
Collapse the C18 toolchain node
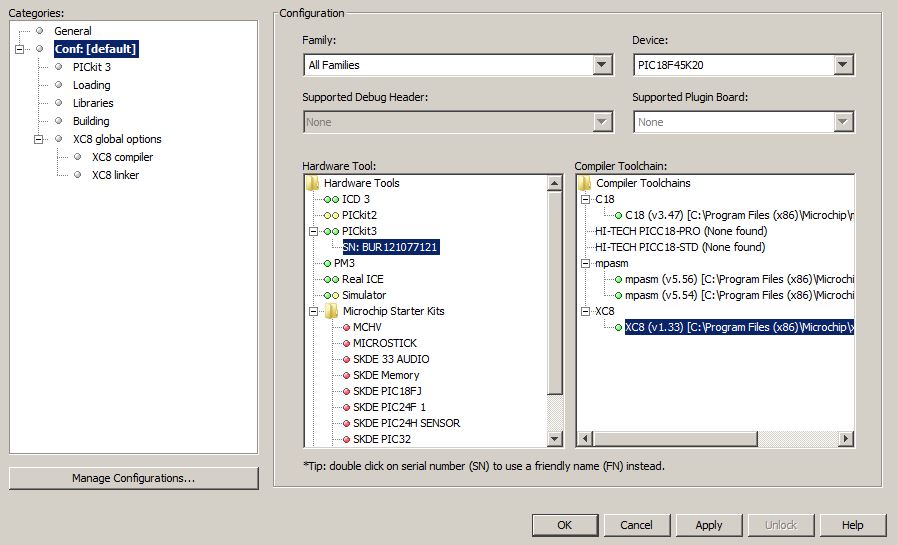click(585, 200)
